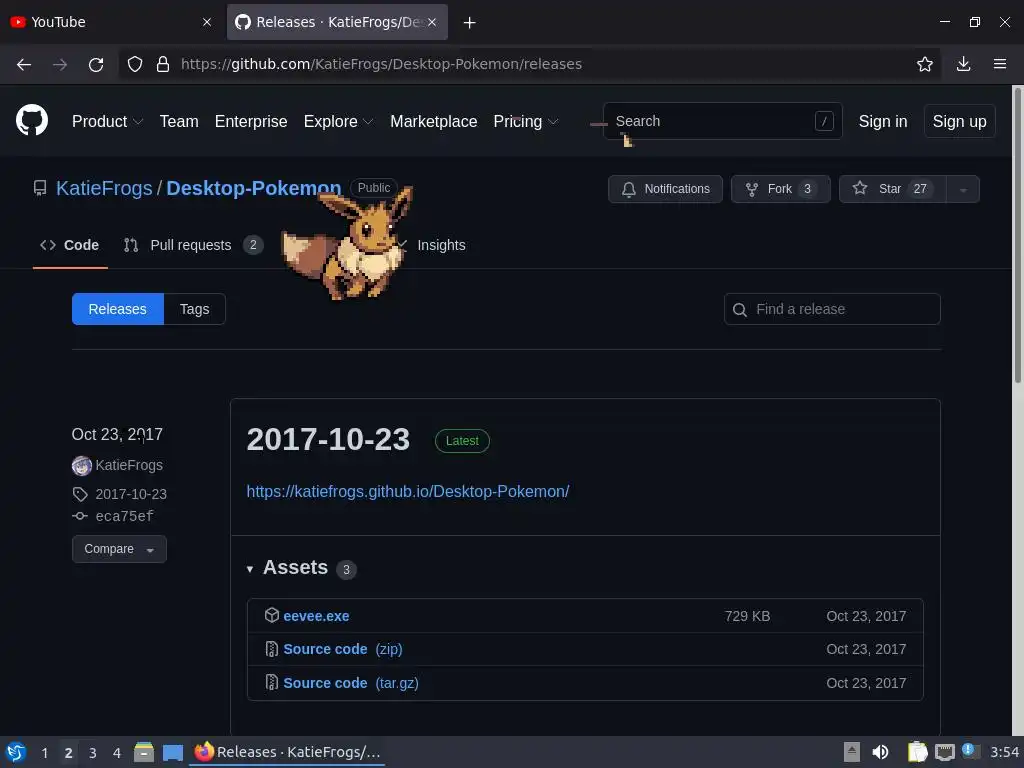The image size is (1024, 768).
Task: Click the Sign up button
Action: coord(959,121)
